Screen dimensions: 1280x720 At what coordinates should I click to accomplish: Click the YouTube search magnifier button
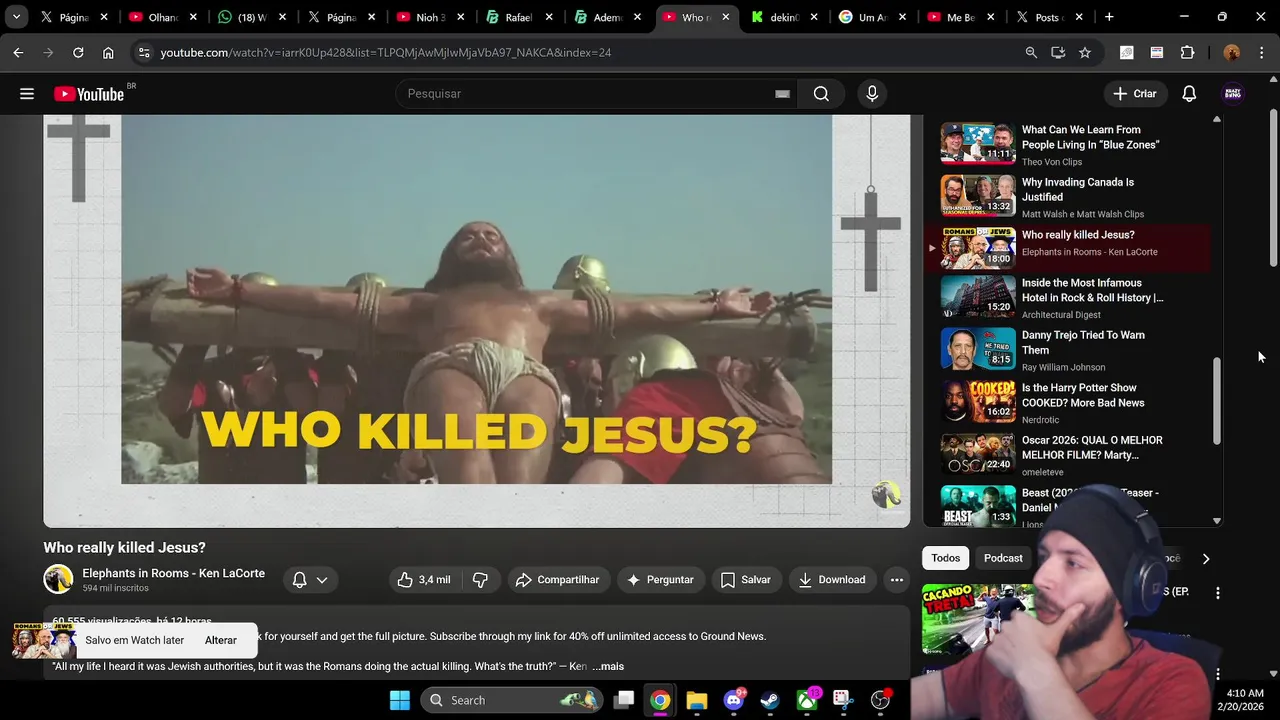821,94
